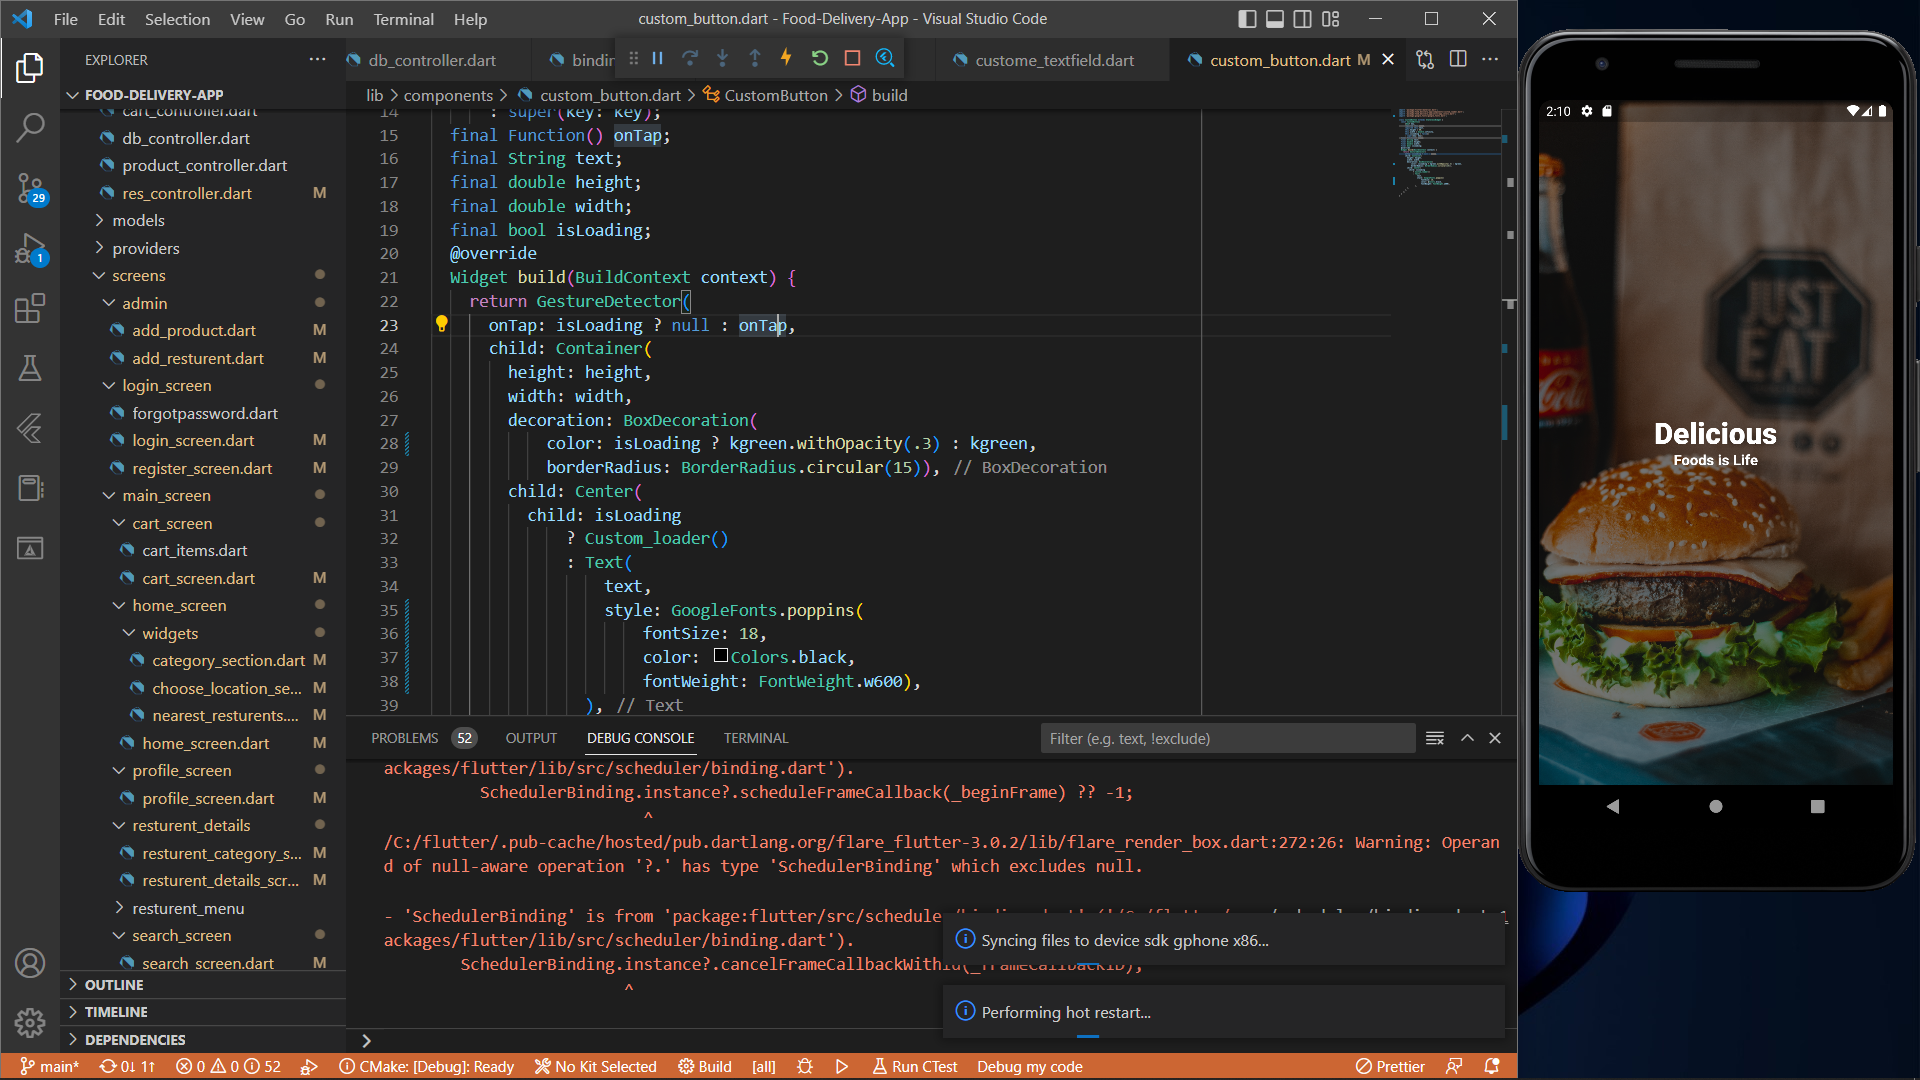Viewport: 1920px width, 1080px height.
Task: Click No Kit Selected in the status bar
Action: click(595, 1066)
